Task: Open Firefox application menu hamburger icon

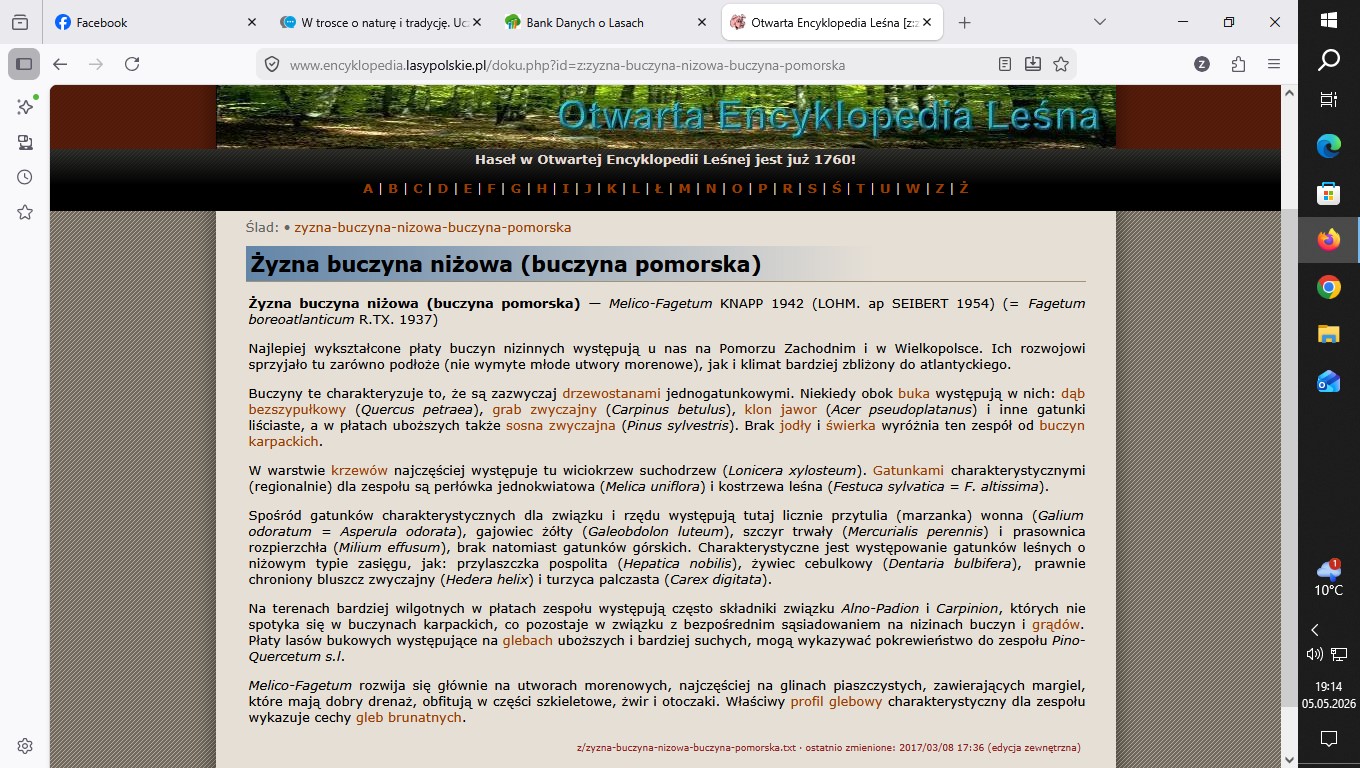Action: 1274,64
